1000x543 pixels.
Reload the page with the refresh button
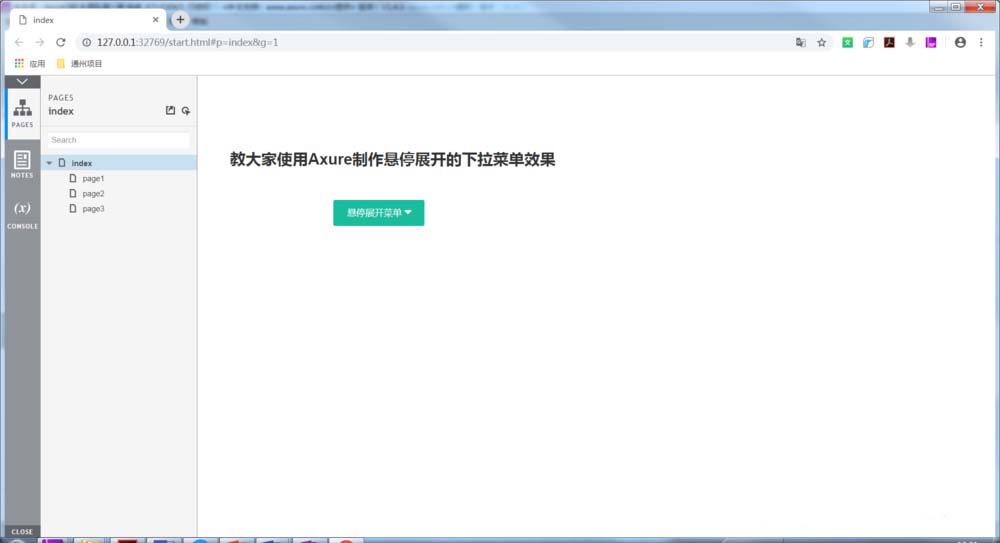[x=61, y=43]
